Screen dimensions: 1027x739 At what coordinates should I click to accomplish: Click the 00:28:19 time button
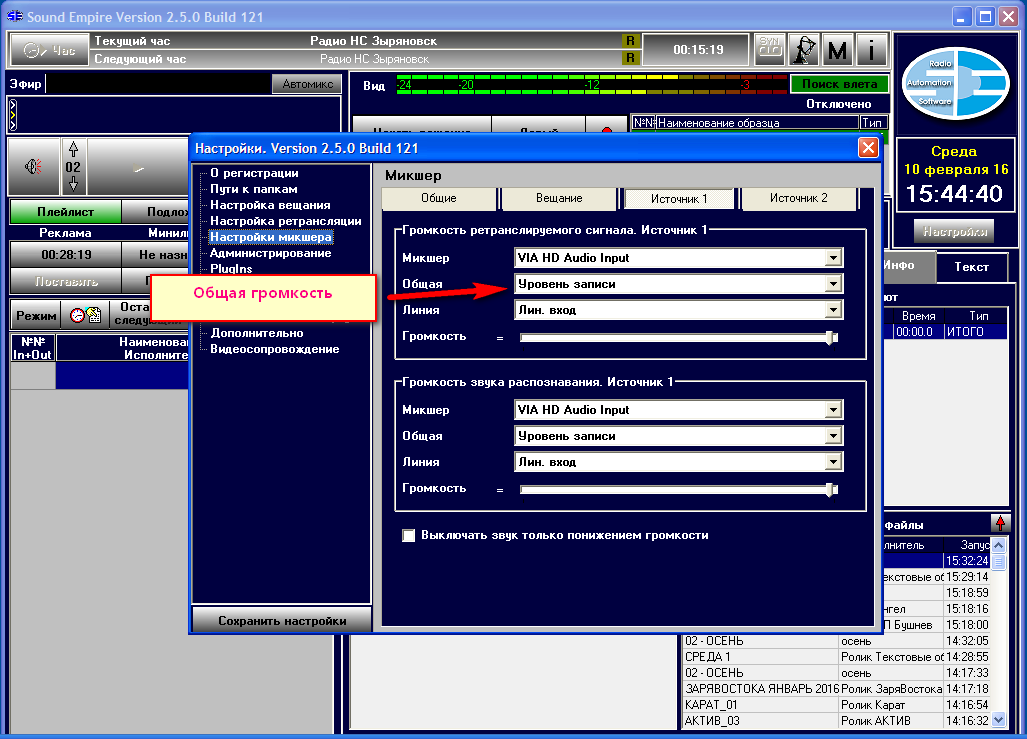click(66, 254)
